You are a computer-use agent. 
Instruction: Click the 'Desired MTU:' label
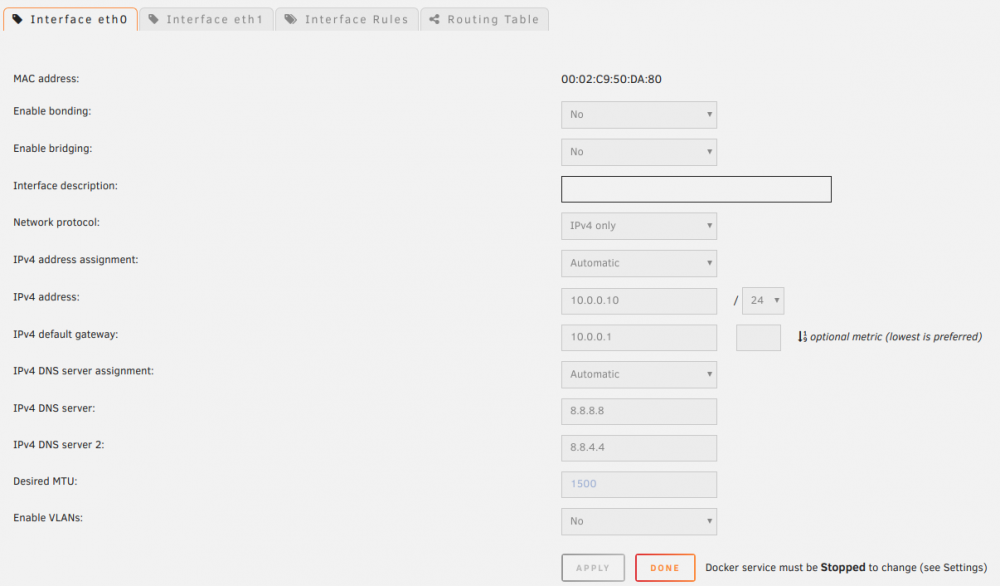click(x=45, y=481)
